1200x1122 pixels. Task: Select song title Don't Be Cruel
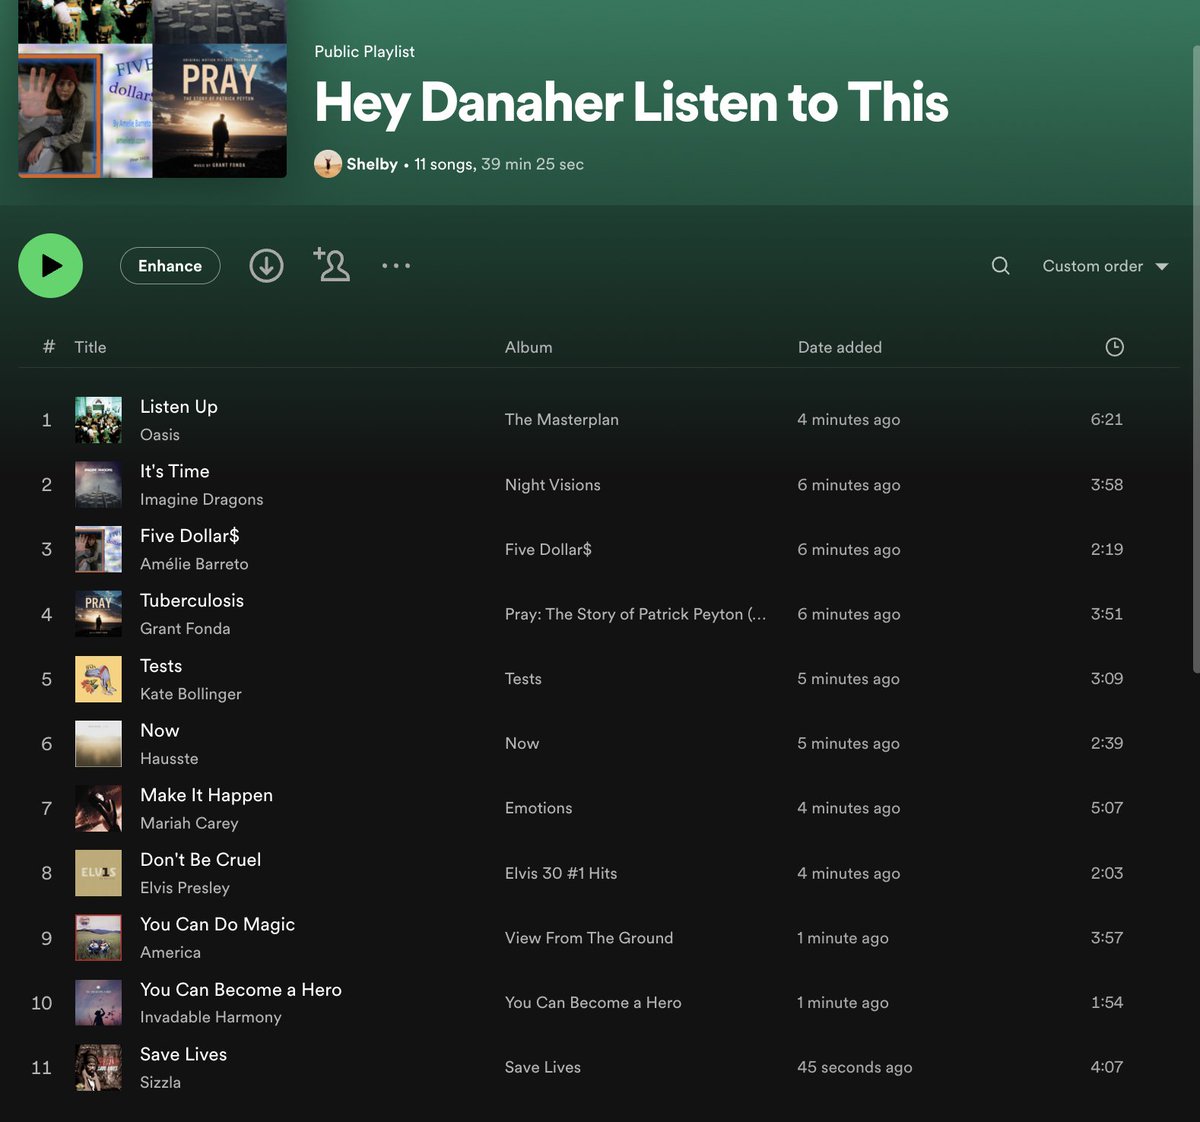point(201,860)
